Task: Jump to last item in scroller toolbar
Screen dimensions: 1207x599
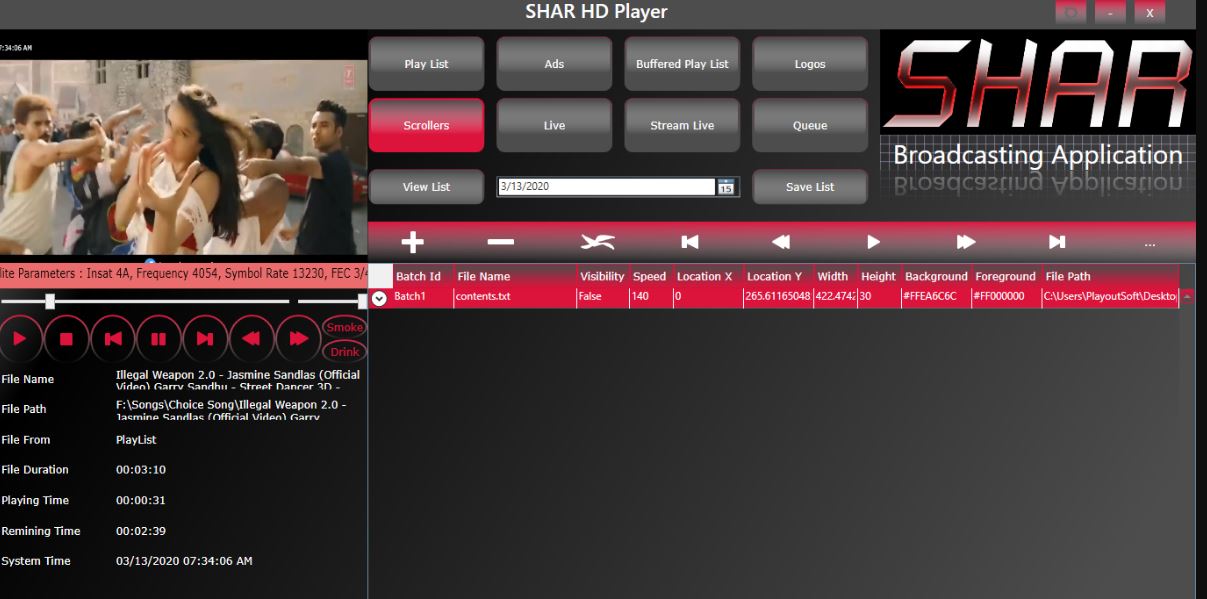Action: pyautogui.click(x=1057, y=242)
